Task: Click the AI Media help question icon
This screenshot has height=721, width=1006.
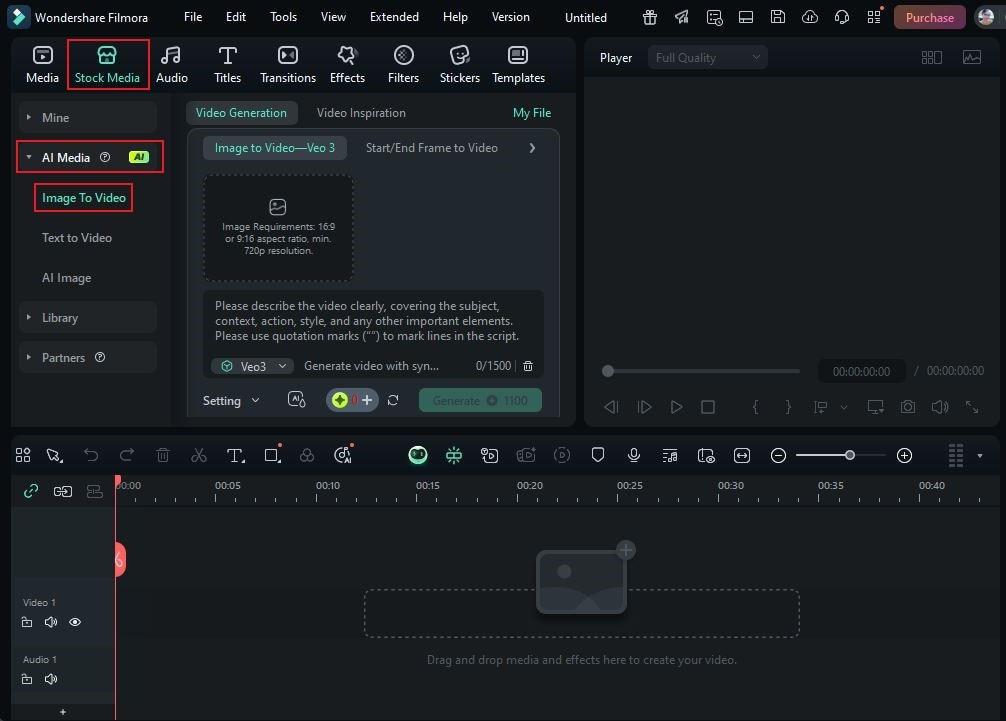Action: point(105,157)
